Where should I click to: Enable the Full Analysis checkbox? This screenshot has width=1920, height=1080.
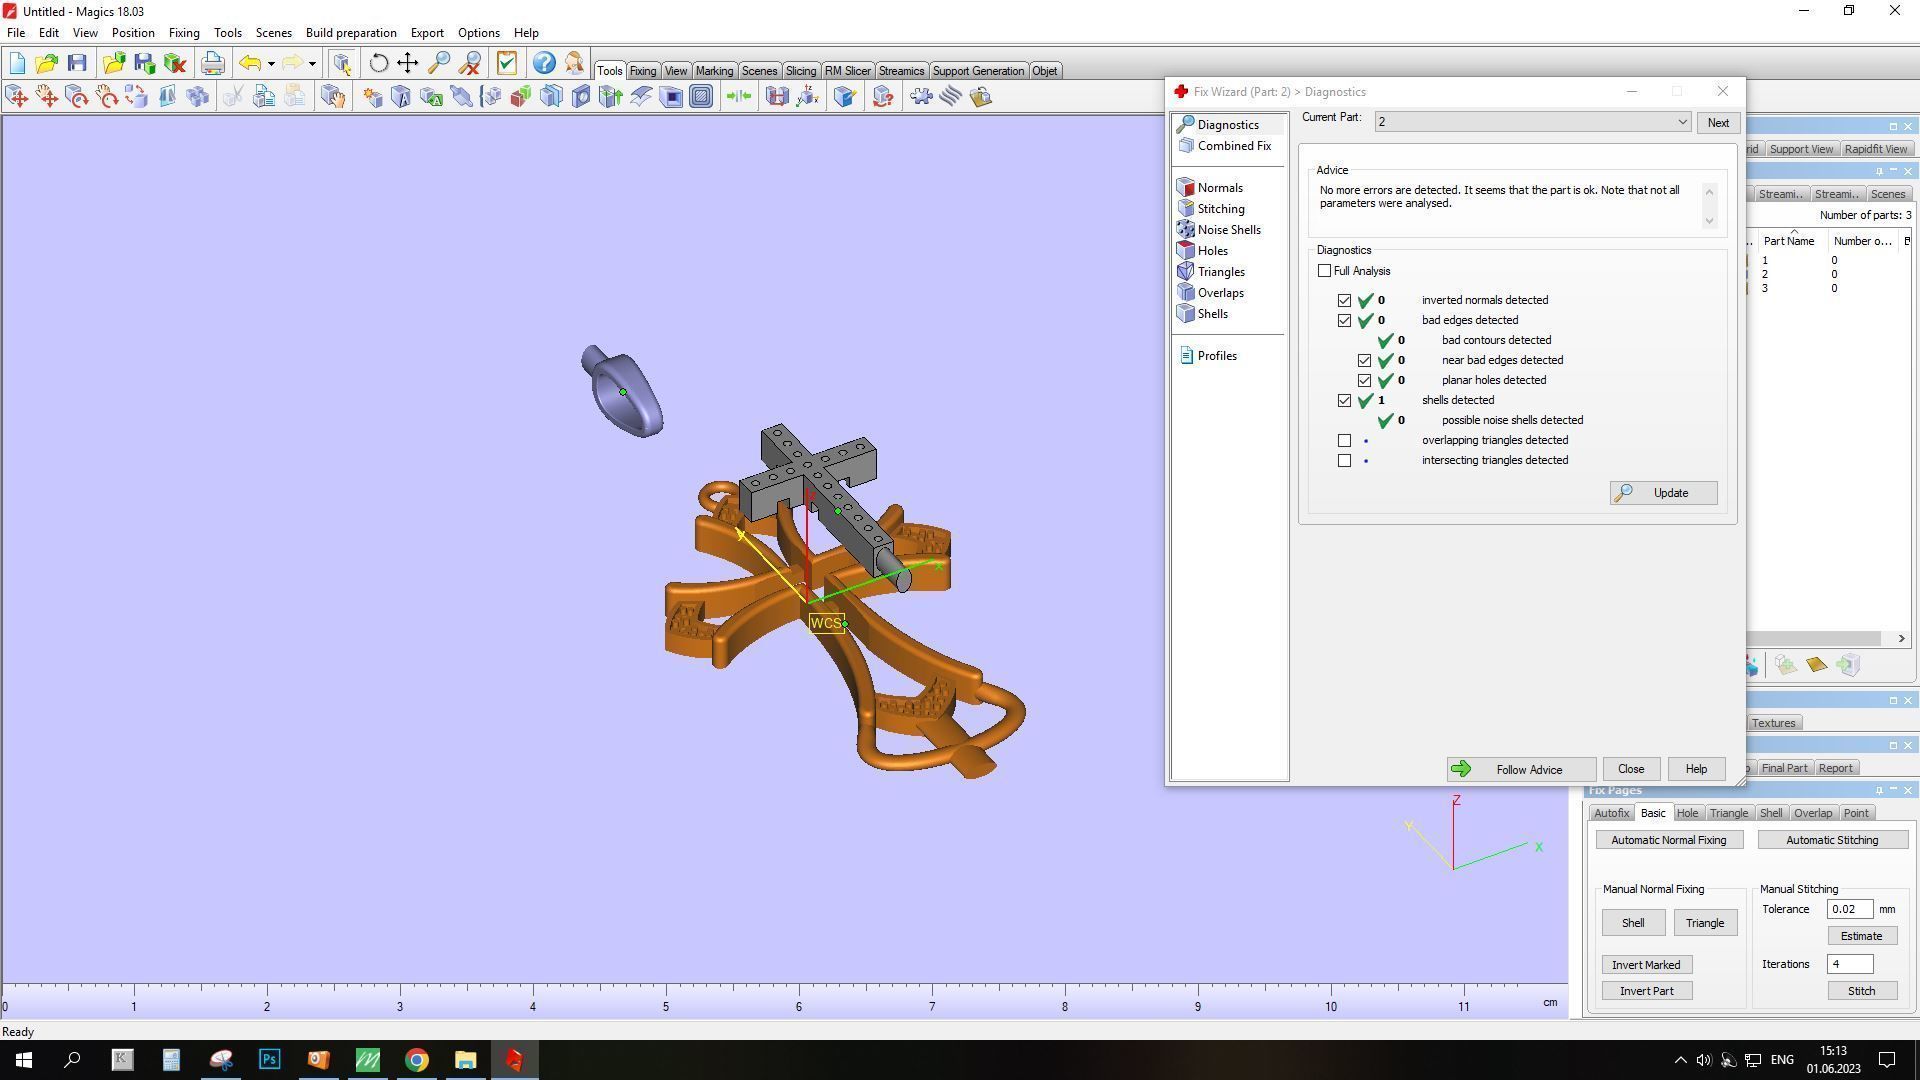point(1325,271)
